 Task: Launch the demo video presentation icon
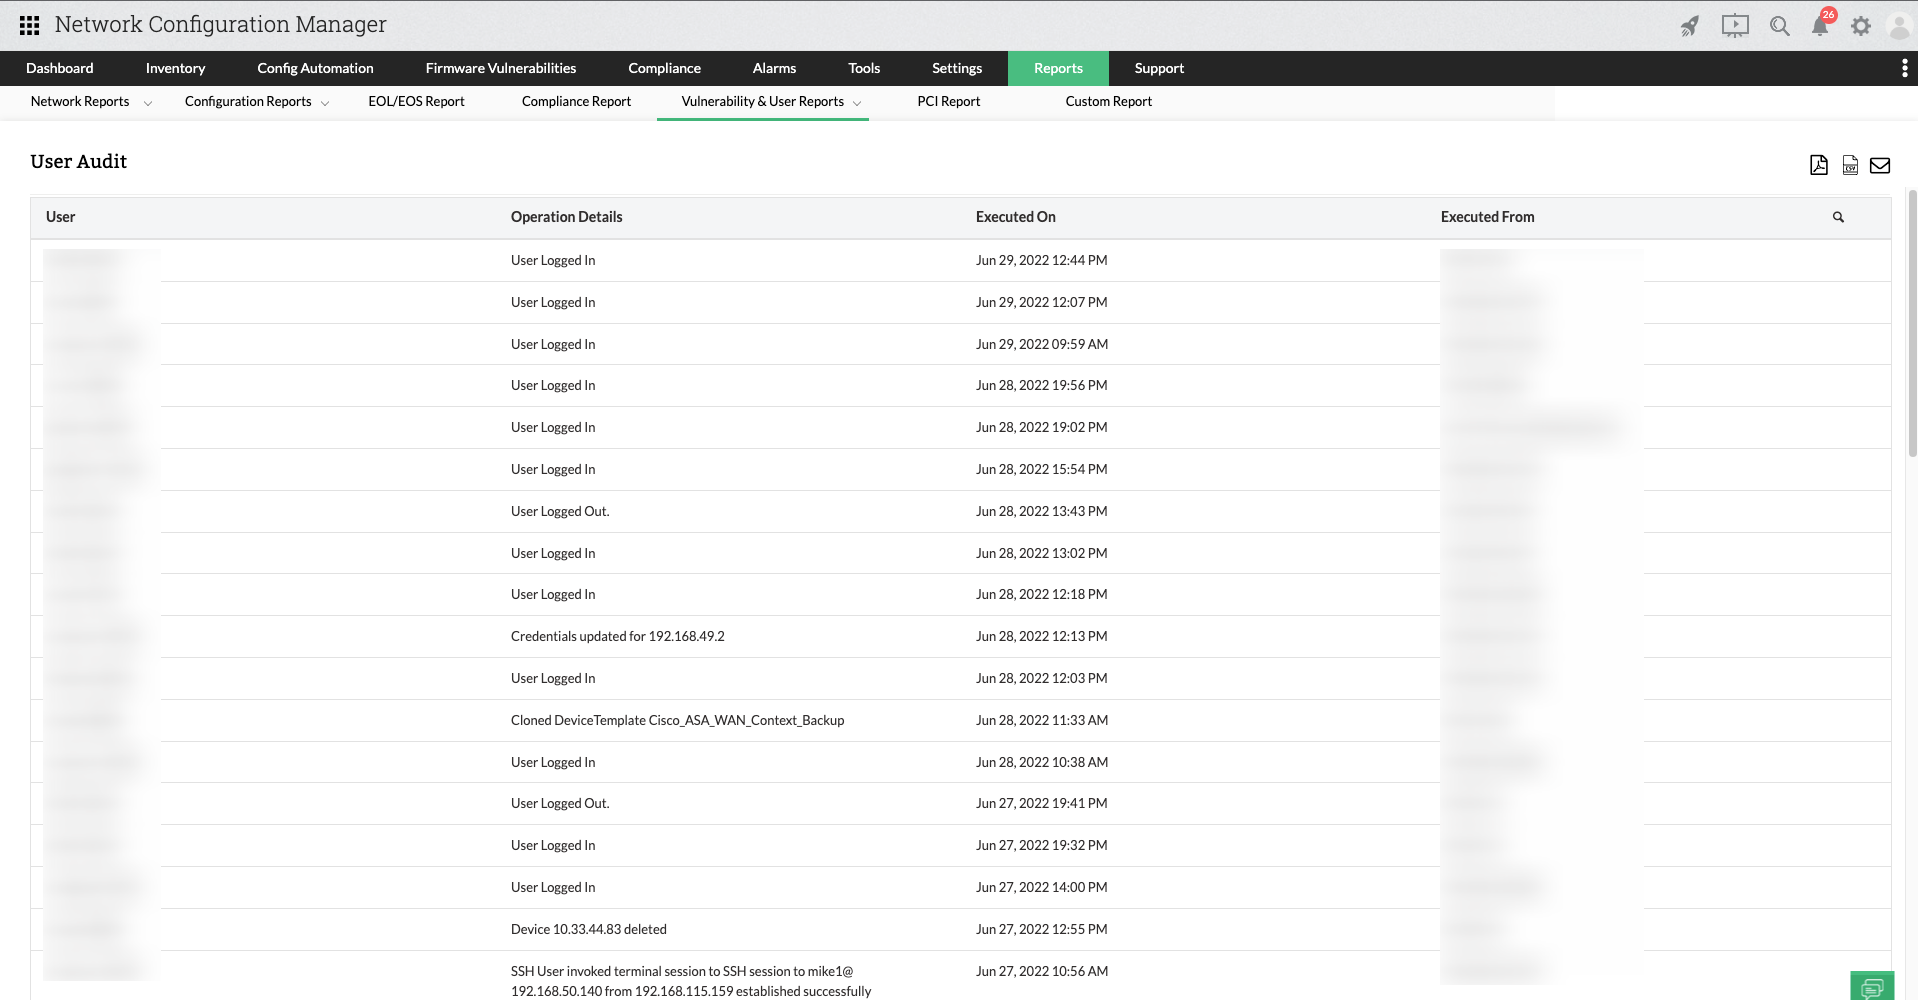1734,26
